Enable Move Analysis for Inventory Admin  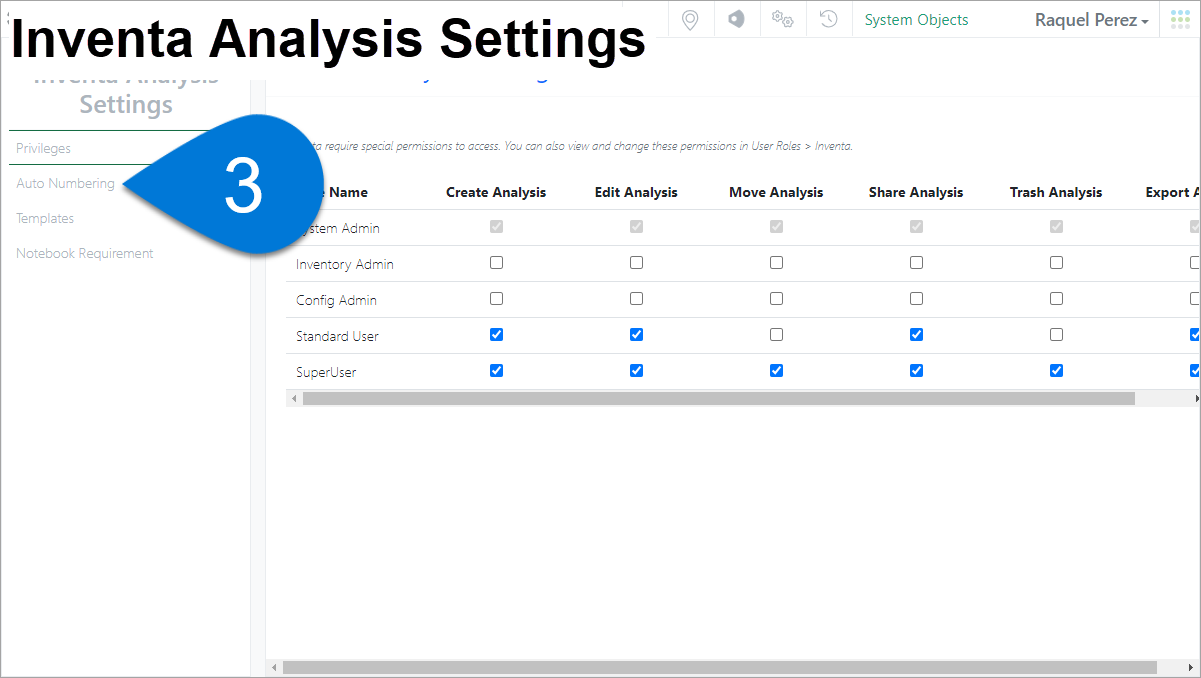click(776, 263)
